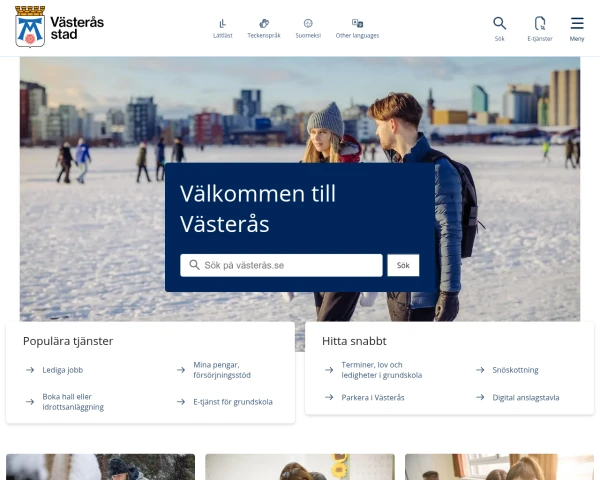Focus the Sök på västerås.se search field
Screen dimensions: 600x480
281,265
